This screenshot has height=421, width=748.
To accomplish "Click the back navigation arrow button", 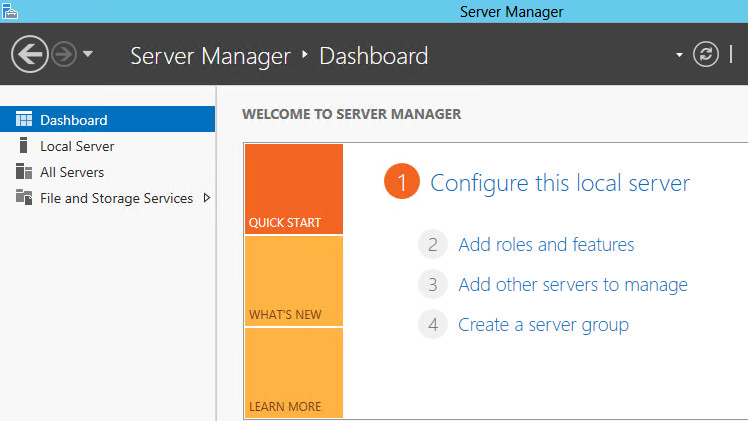I will pyautogui.click(x=30, y=54).
